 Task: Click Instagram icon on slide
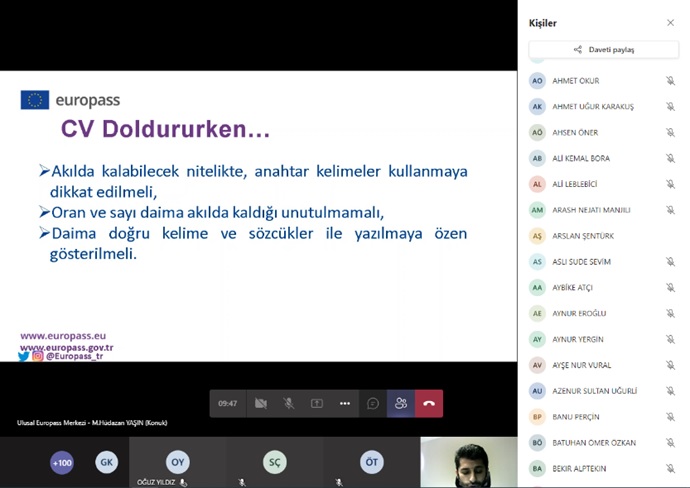[38, 356]
